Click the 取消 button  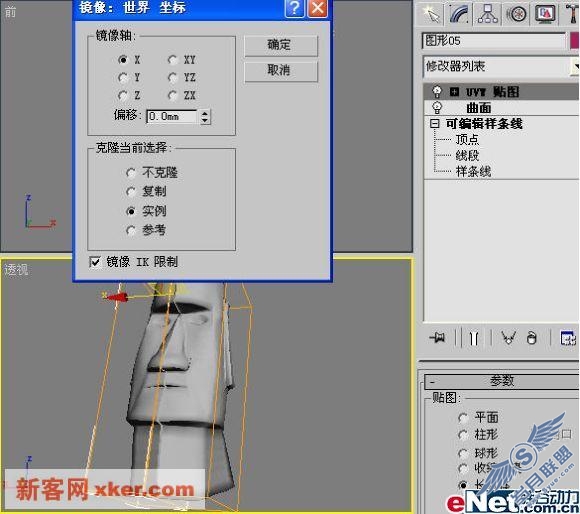click(x=281, y=71)
